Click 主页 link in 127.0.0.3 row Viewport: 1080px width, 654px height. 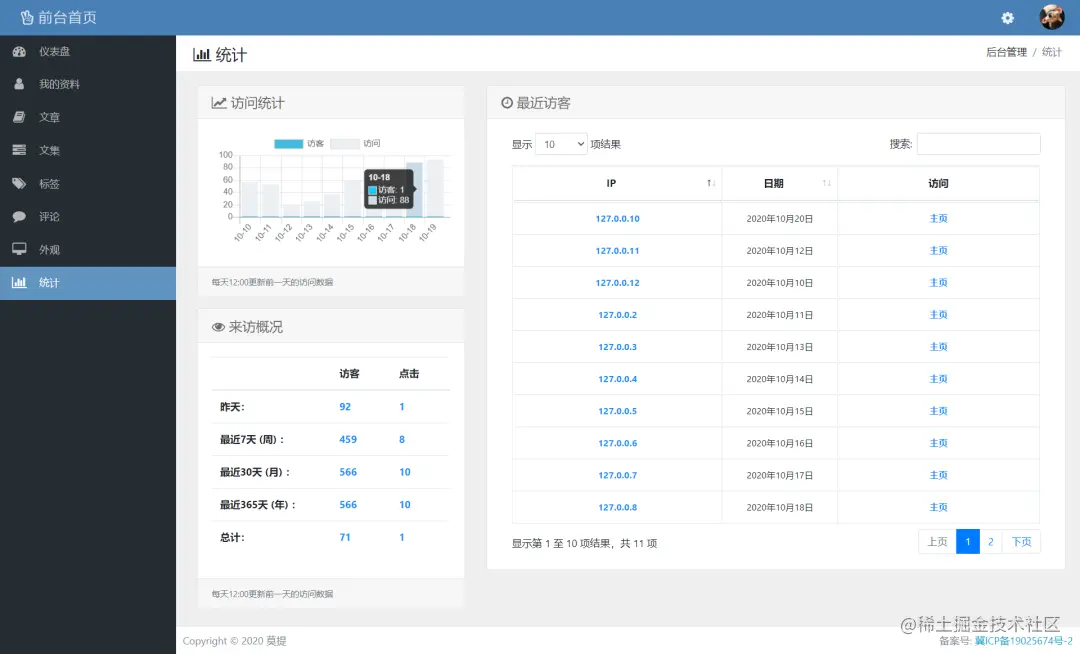point(938,346)
